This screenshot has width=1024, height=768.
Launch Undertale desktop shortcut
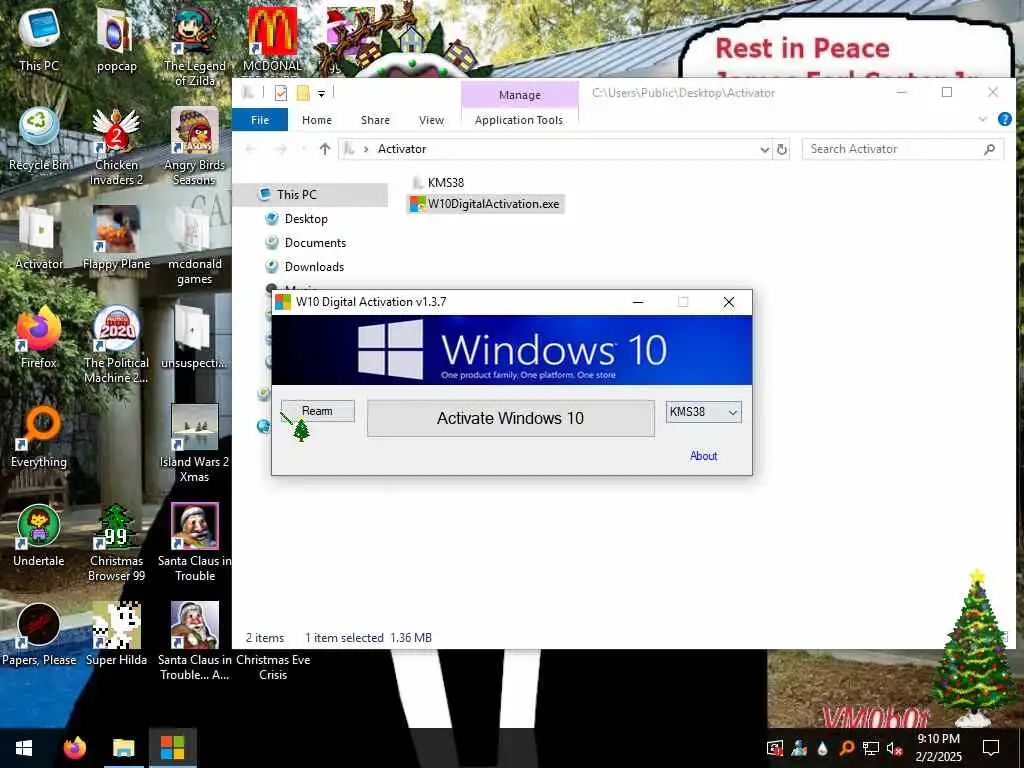pos(39,536)
